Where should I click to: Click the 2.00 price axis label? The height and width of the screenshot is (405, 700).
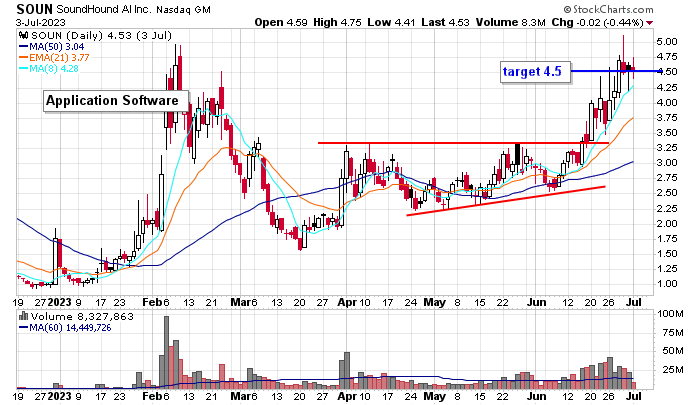coord(667,223)
